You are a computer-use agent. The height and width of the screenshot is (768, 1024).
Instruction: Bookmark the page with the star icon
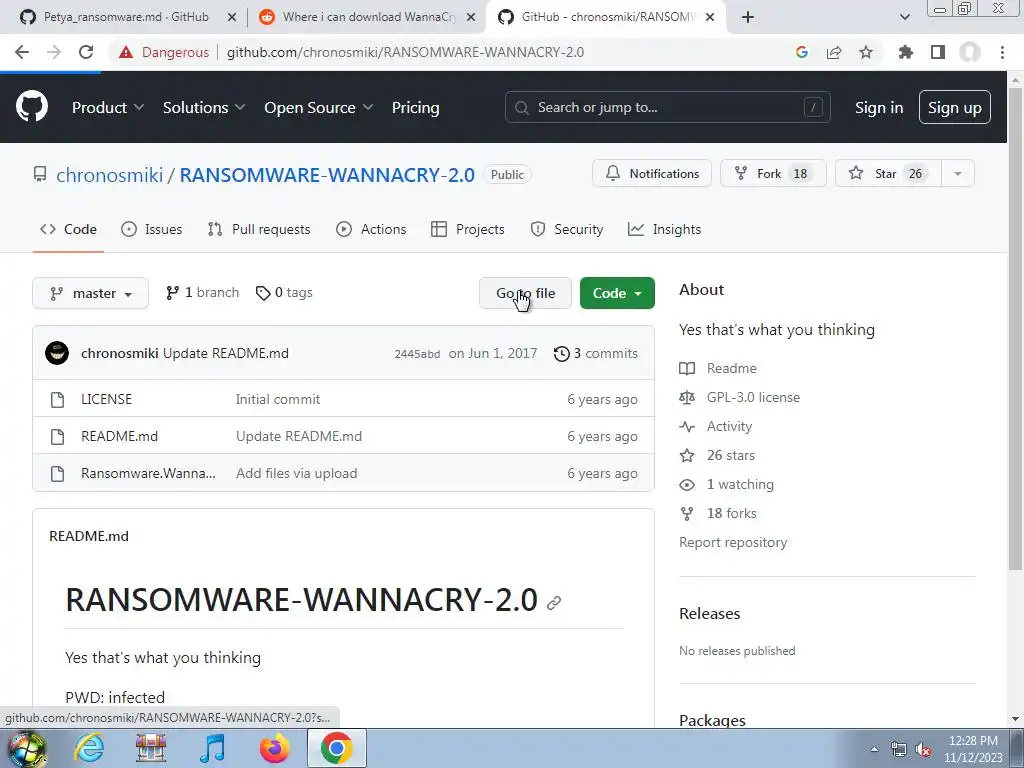coord(866,52)
